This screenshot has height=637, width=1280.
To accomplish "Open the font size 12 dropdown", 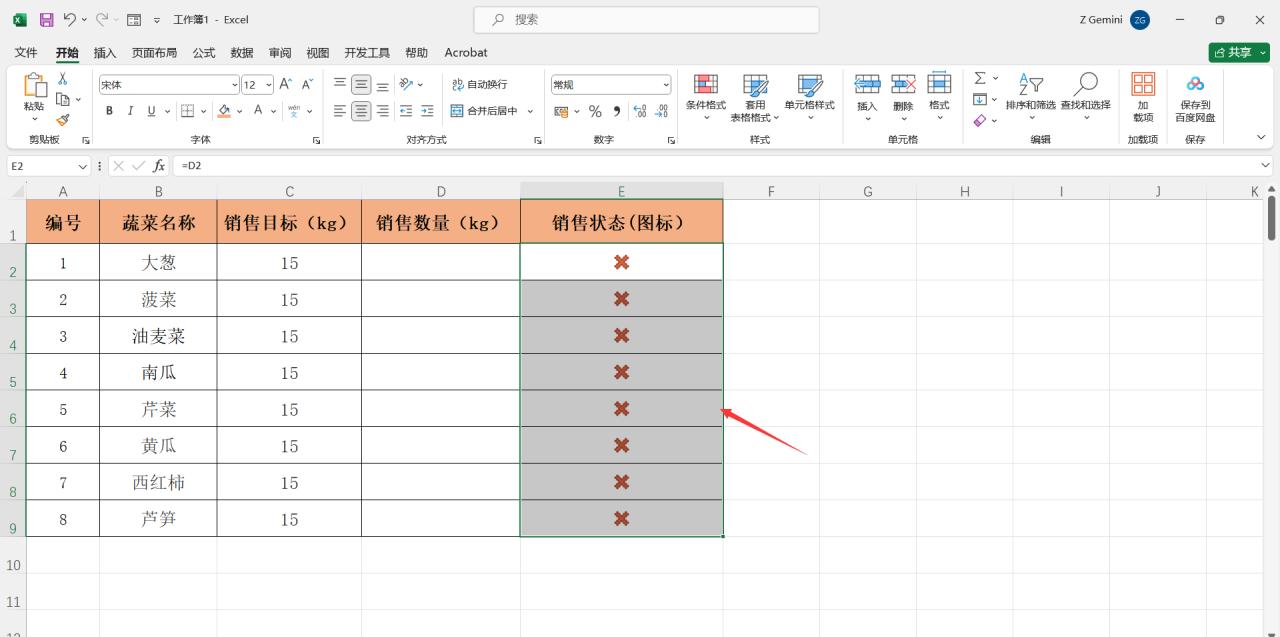I will (268, 85).
